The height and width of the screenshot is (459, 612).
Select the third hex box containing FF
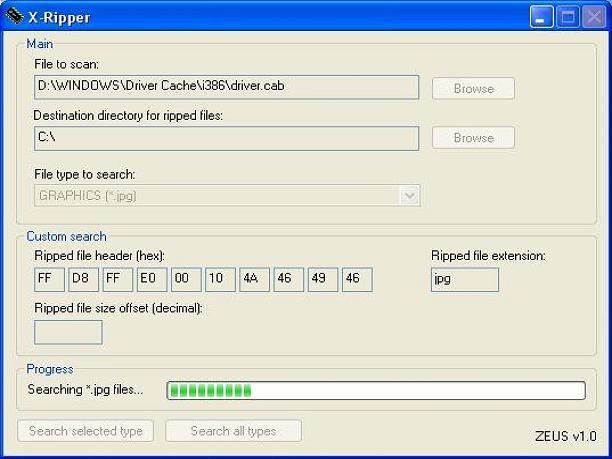[x=118, y=279]
